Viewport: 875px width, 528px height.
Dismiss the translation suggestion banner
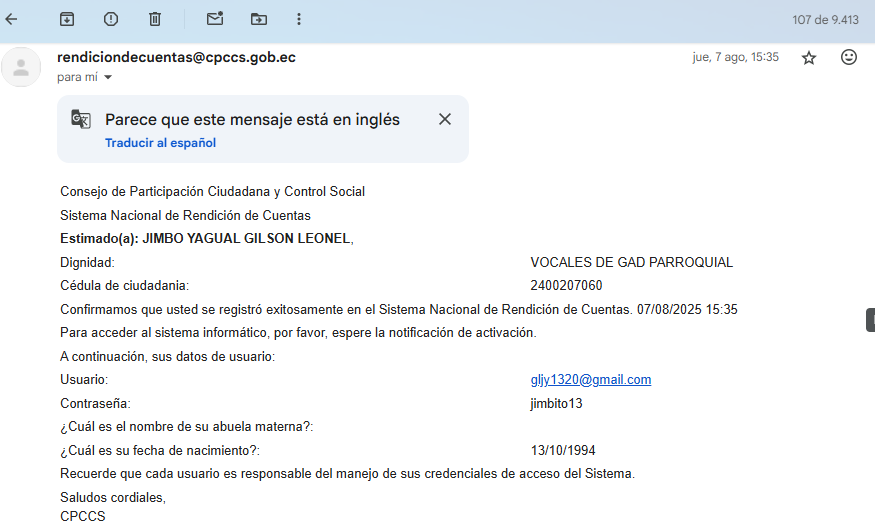445,120
